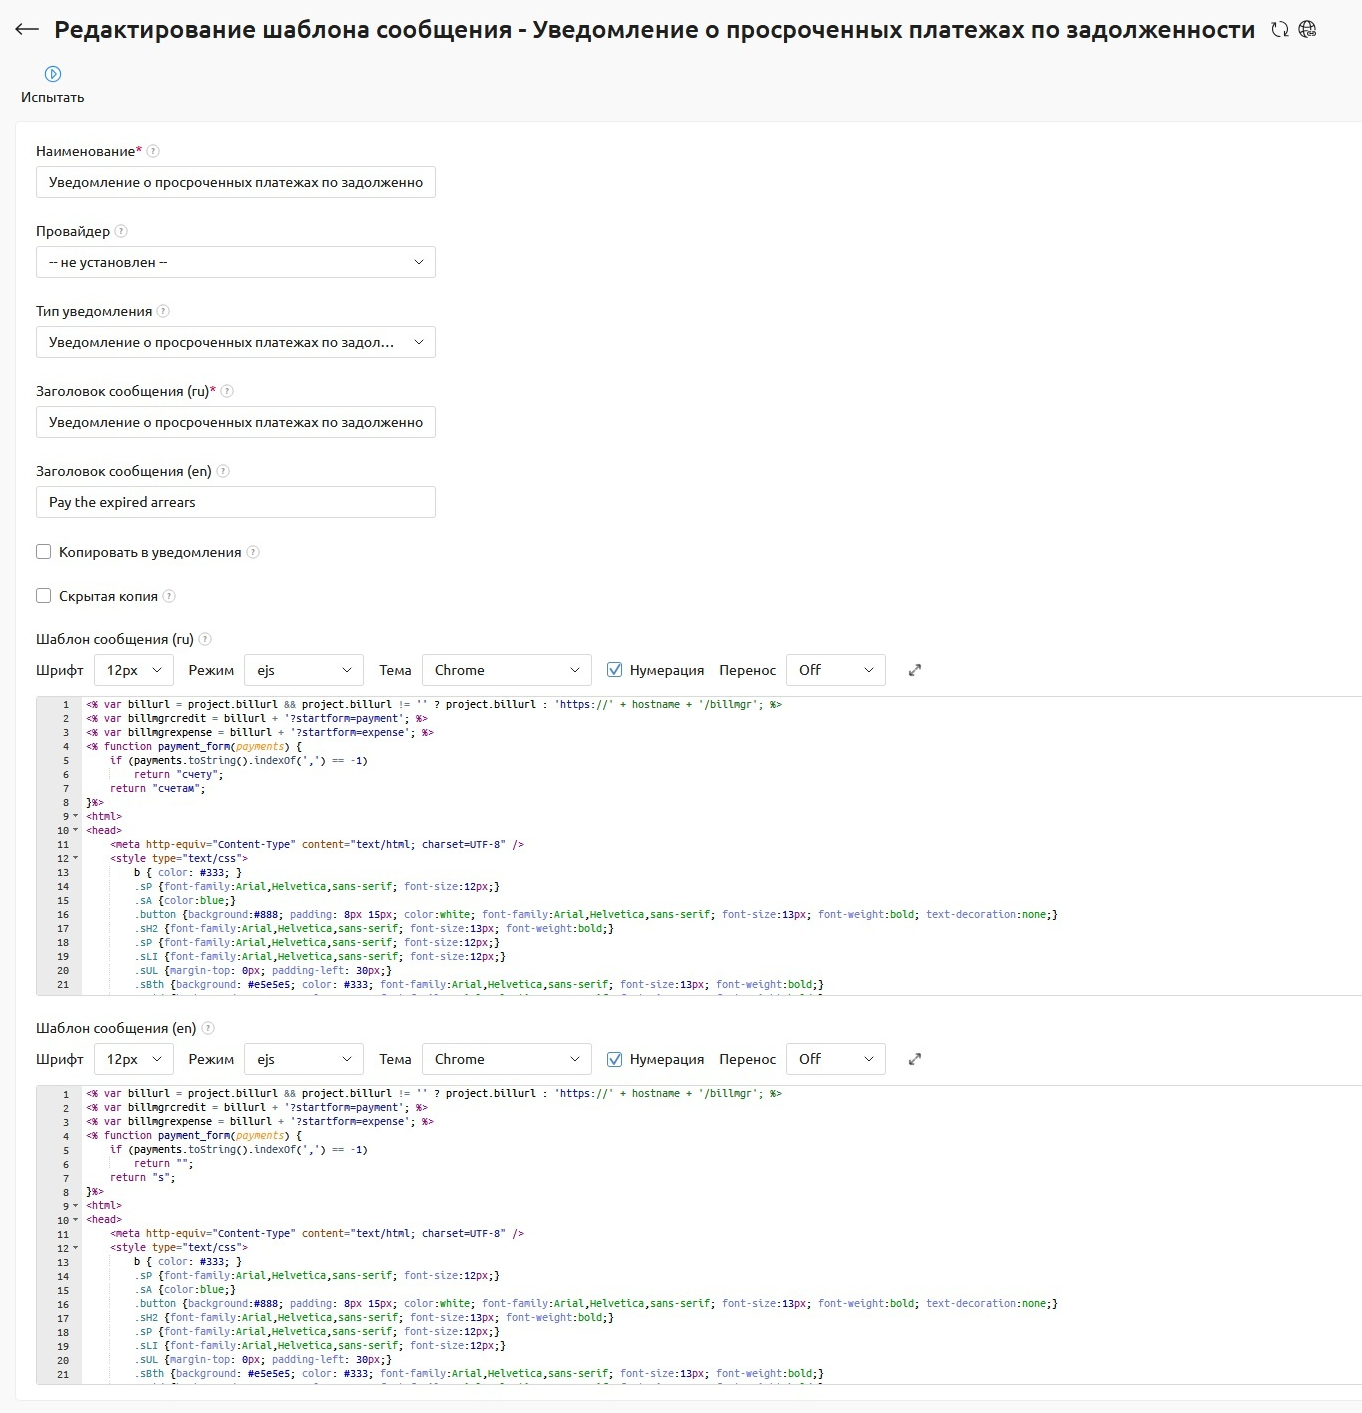Viewport: 1362px width, 1413px height.
Task: Click the var billmgrexpense line in en editor
Action: point(260,1121)
